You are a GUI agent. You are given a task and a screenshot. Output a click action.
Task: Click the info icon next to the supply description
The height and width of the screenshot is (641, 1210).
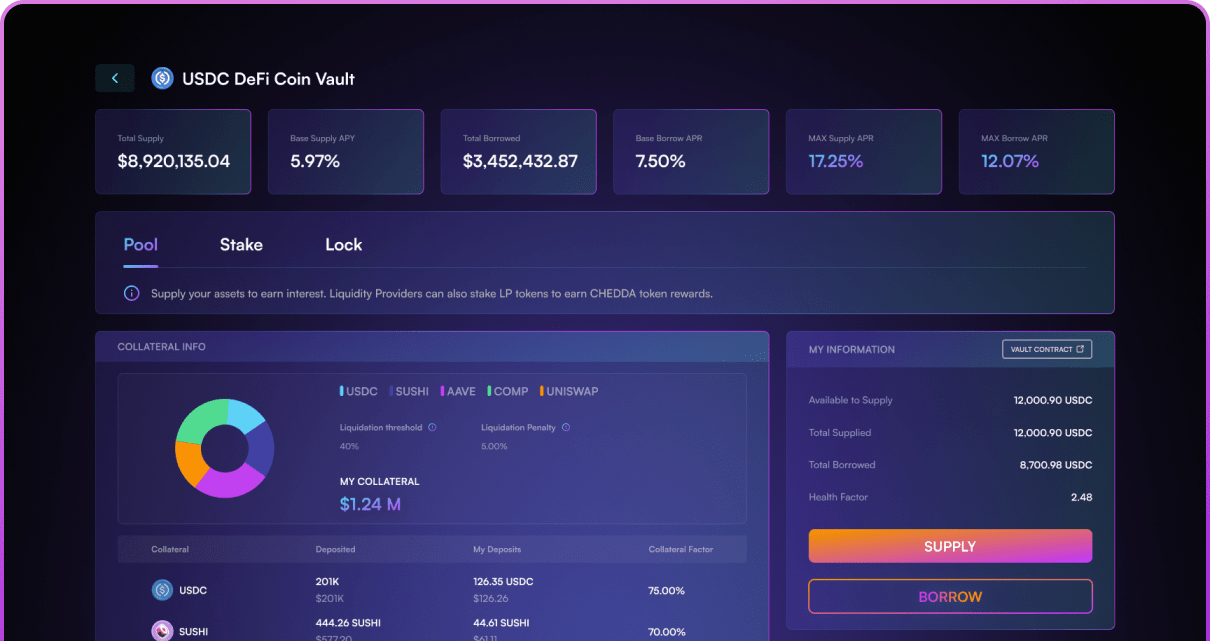point(131,292)
